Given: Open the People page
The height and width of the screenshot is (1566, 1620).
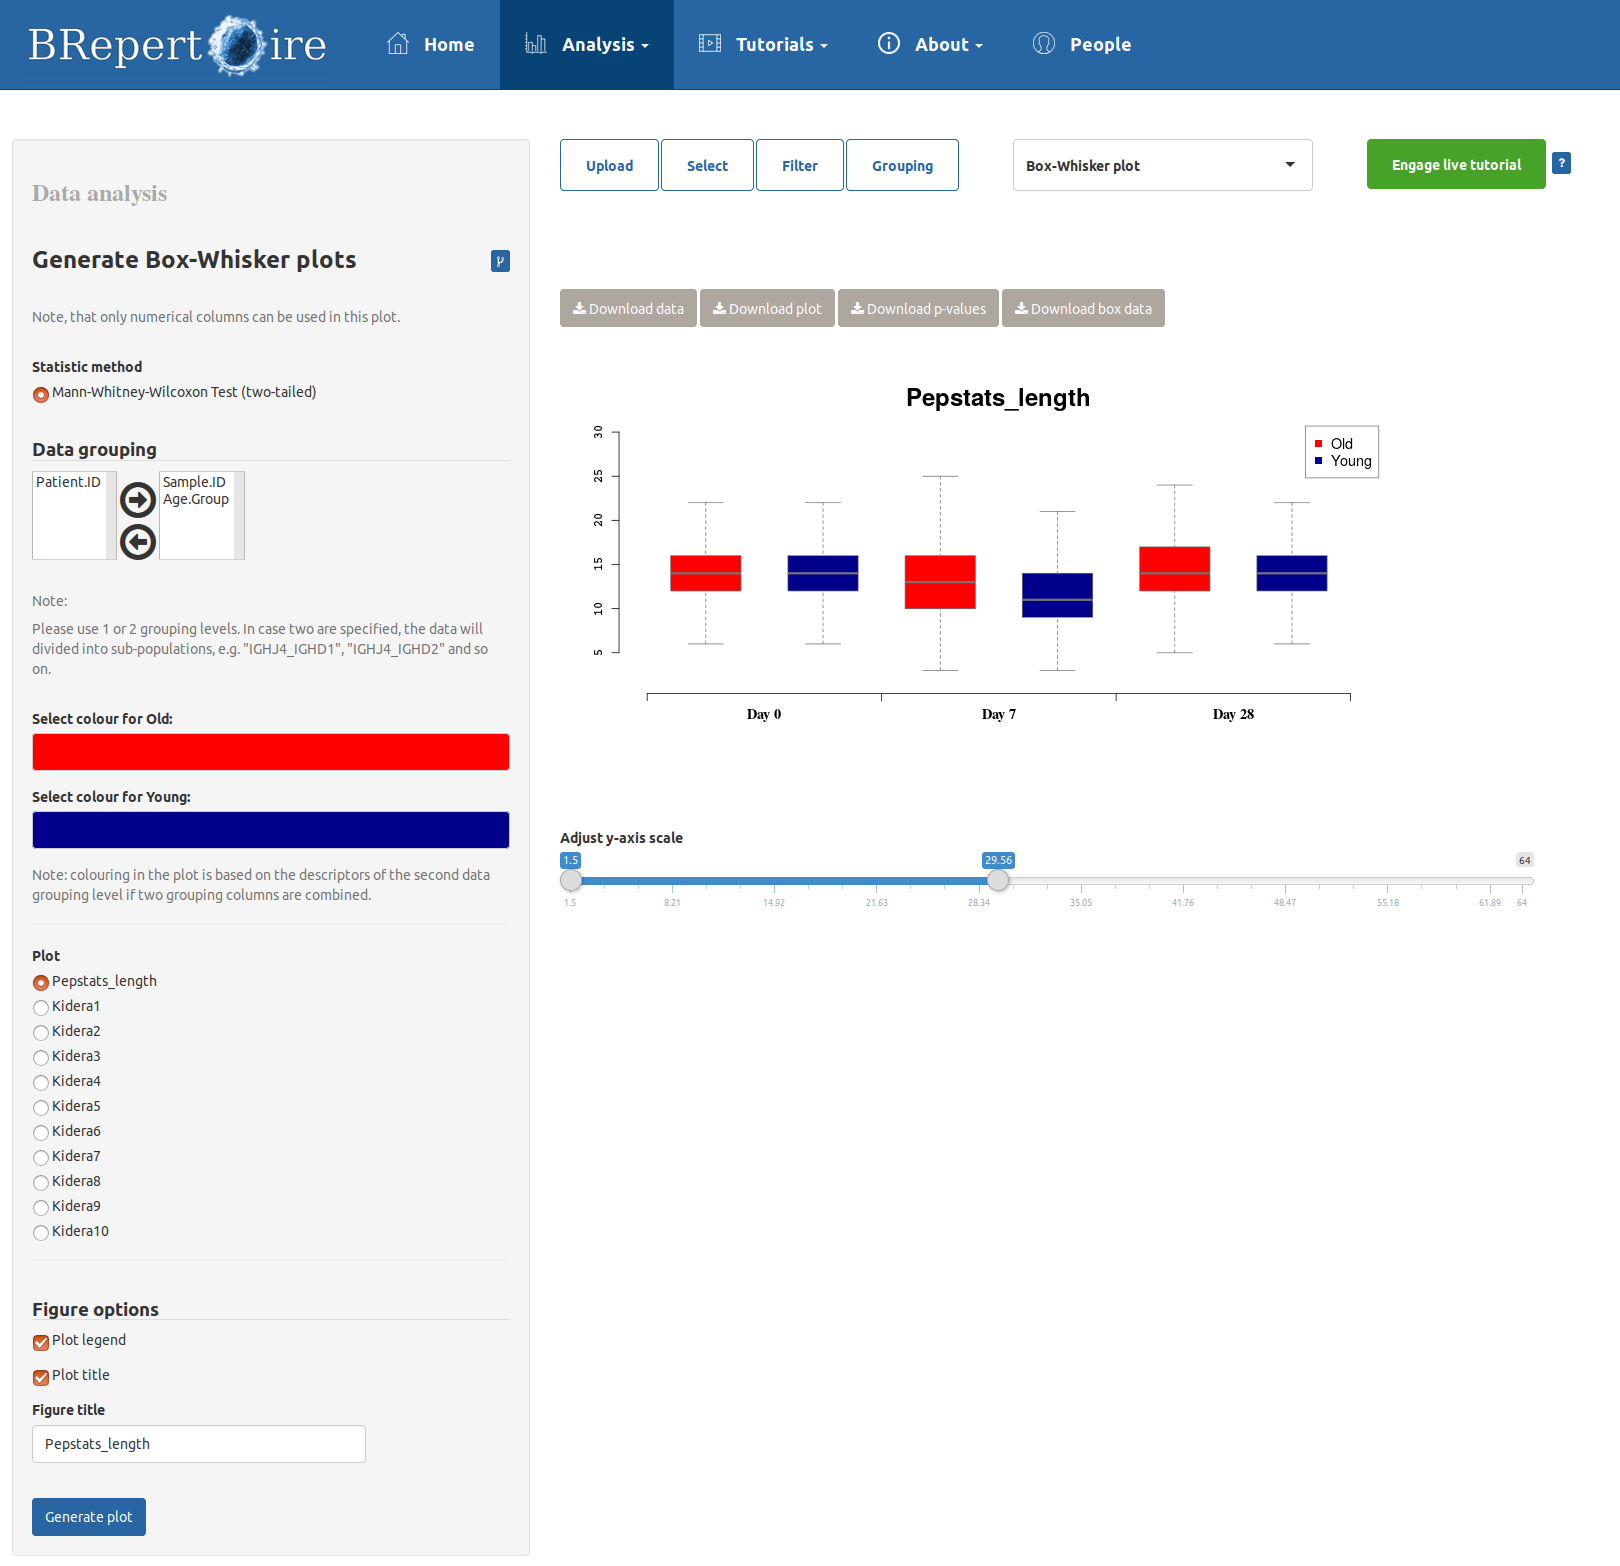Looking at the screenshot, I should coord(1082,45).
